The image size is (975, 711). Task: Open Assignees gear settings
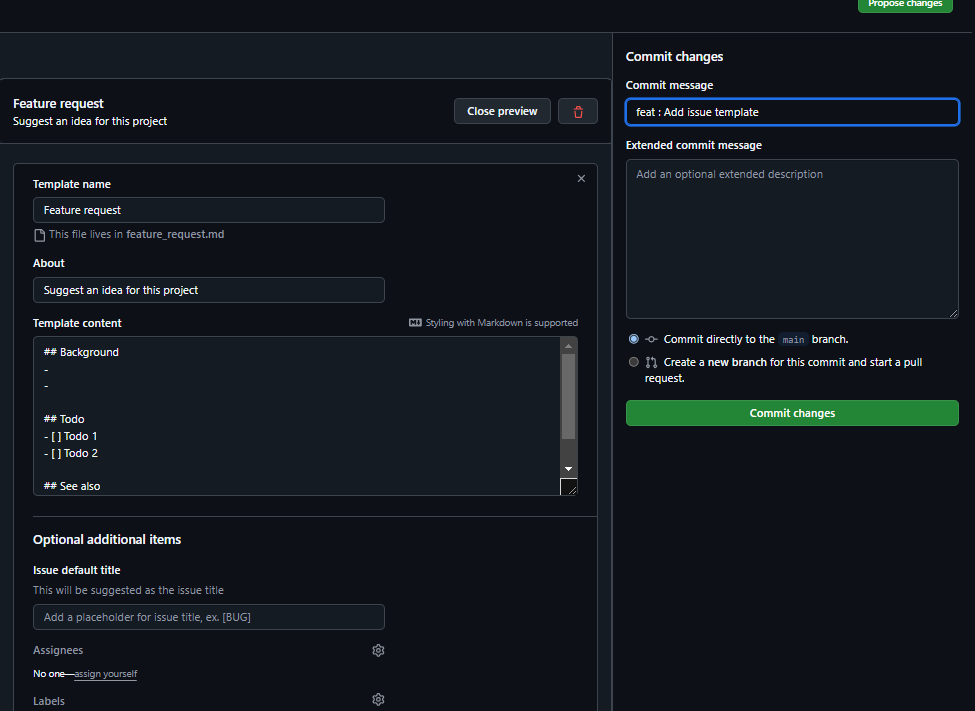[x=378, y=650]
